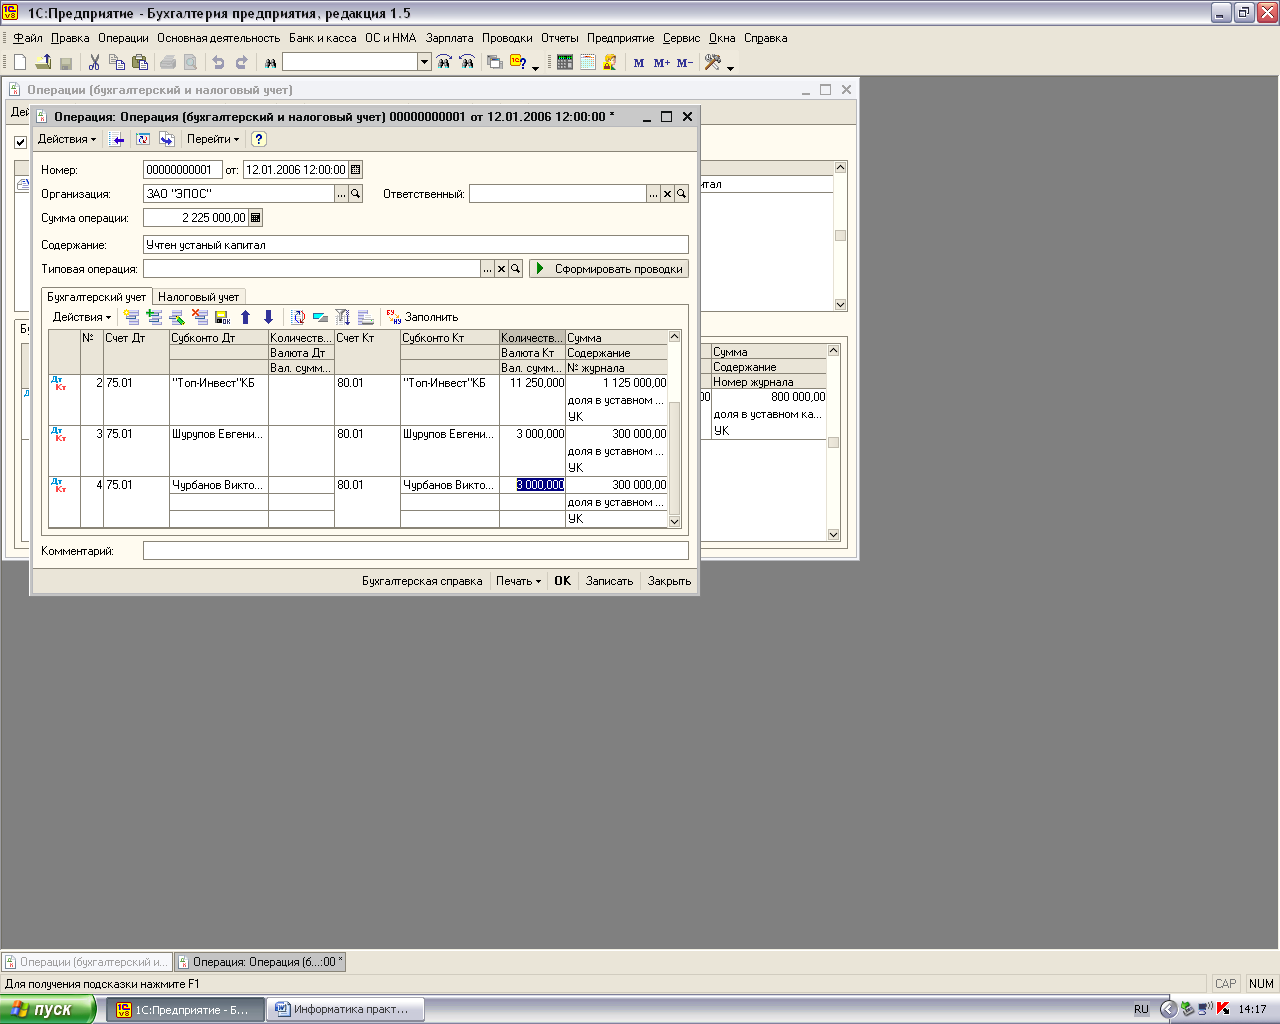Open the Печать dropdown button
The image size is (1280, 1024).
518,581
